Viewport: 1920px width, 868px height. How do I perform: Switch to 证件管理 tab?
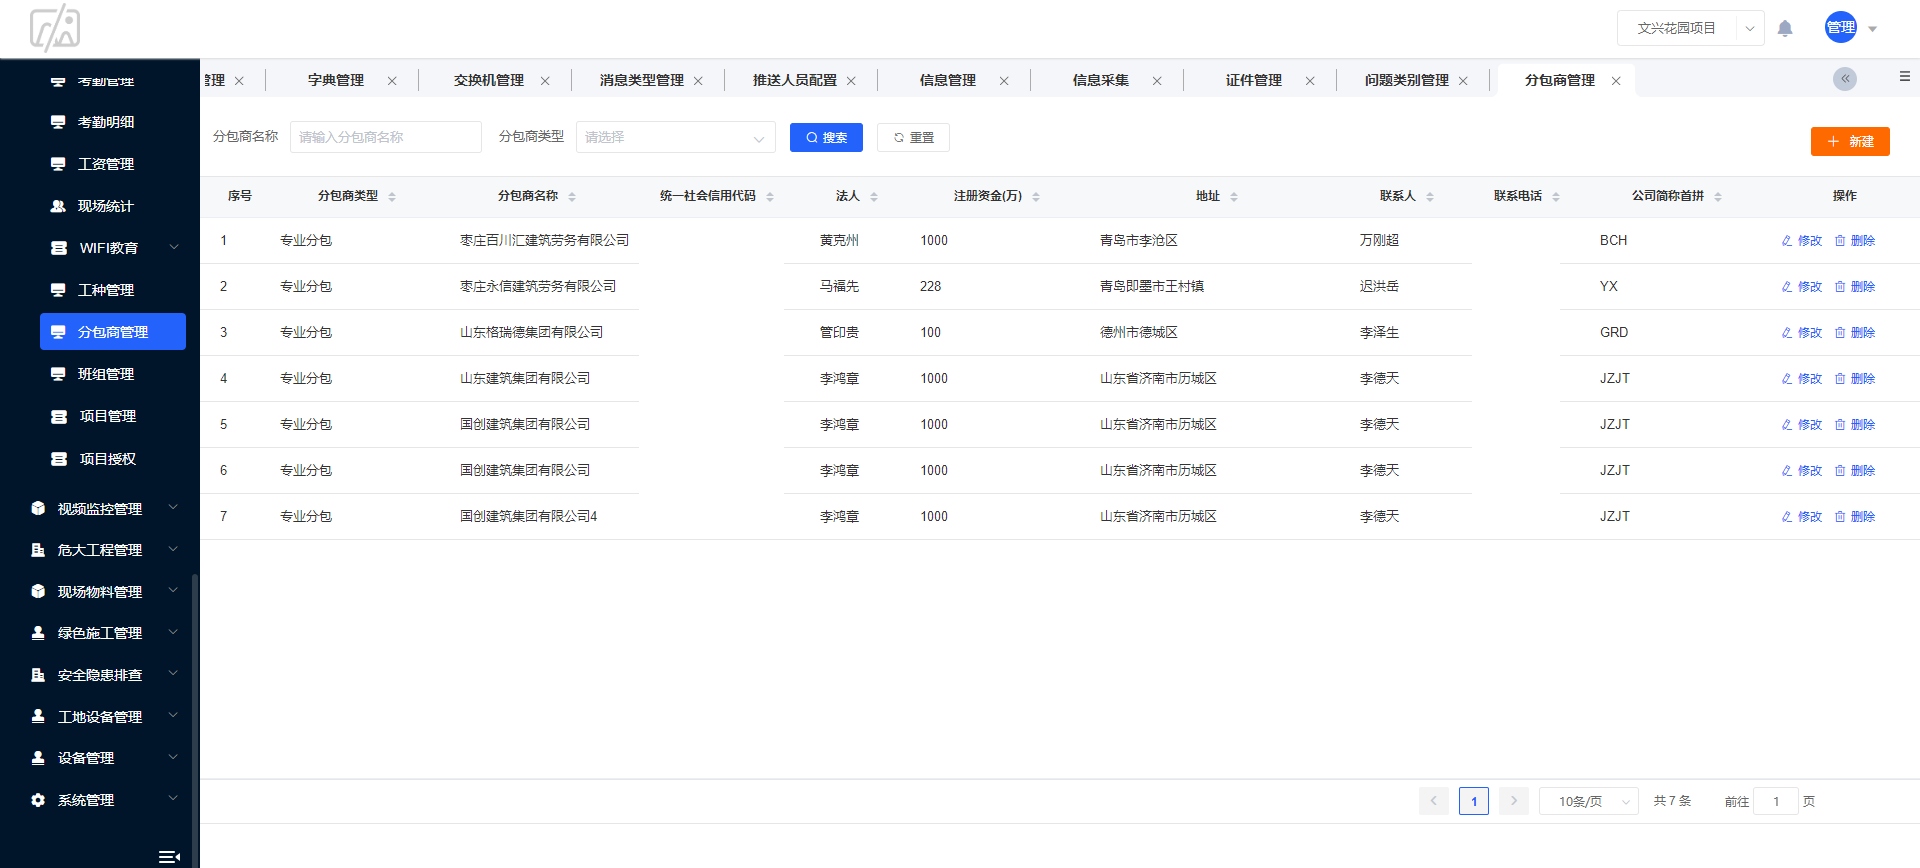[x=1253, y=80]
